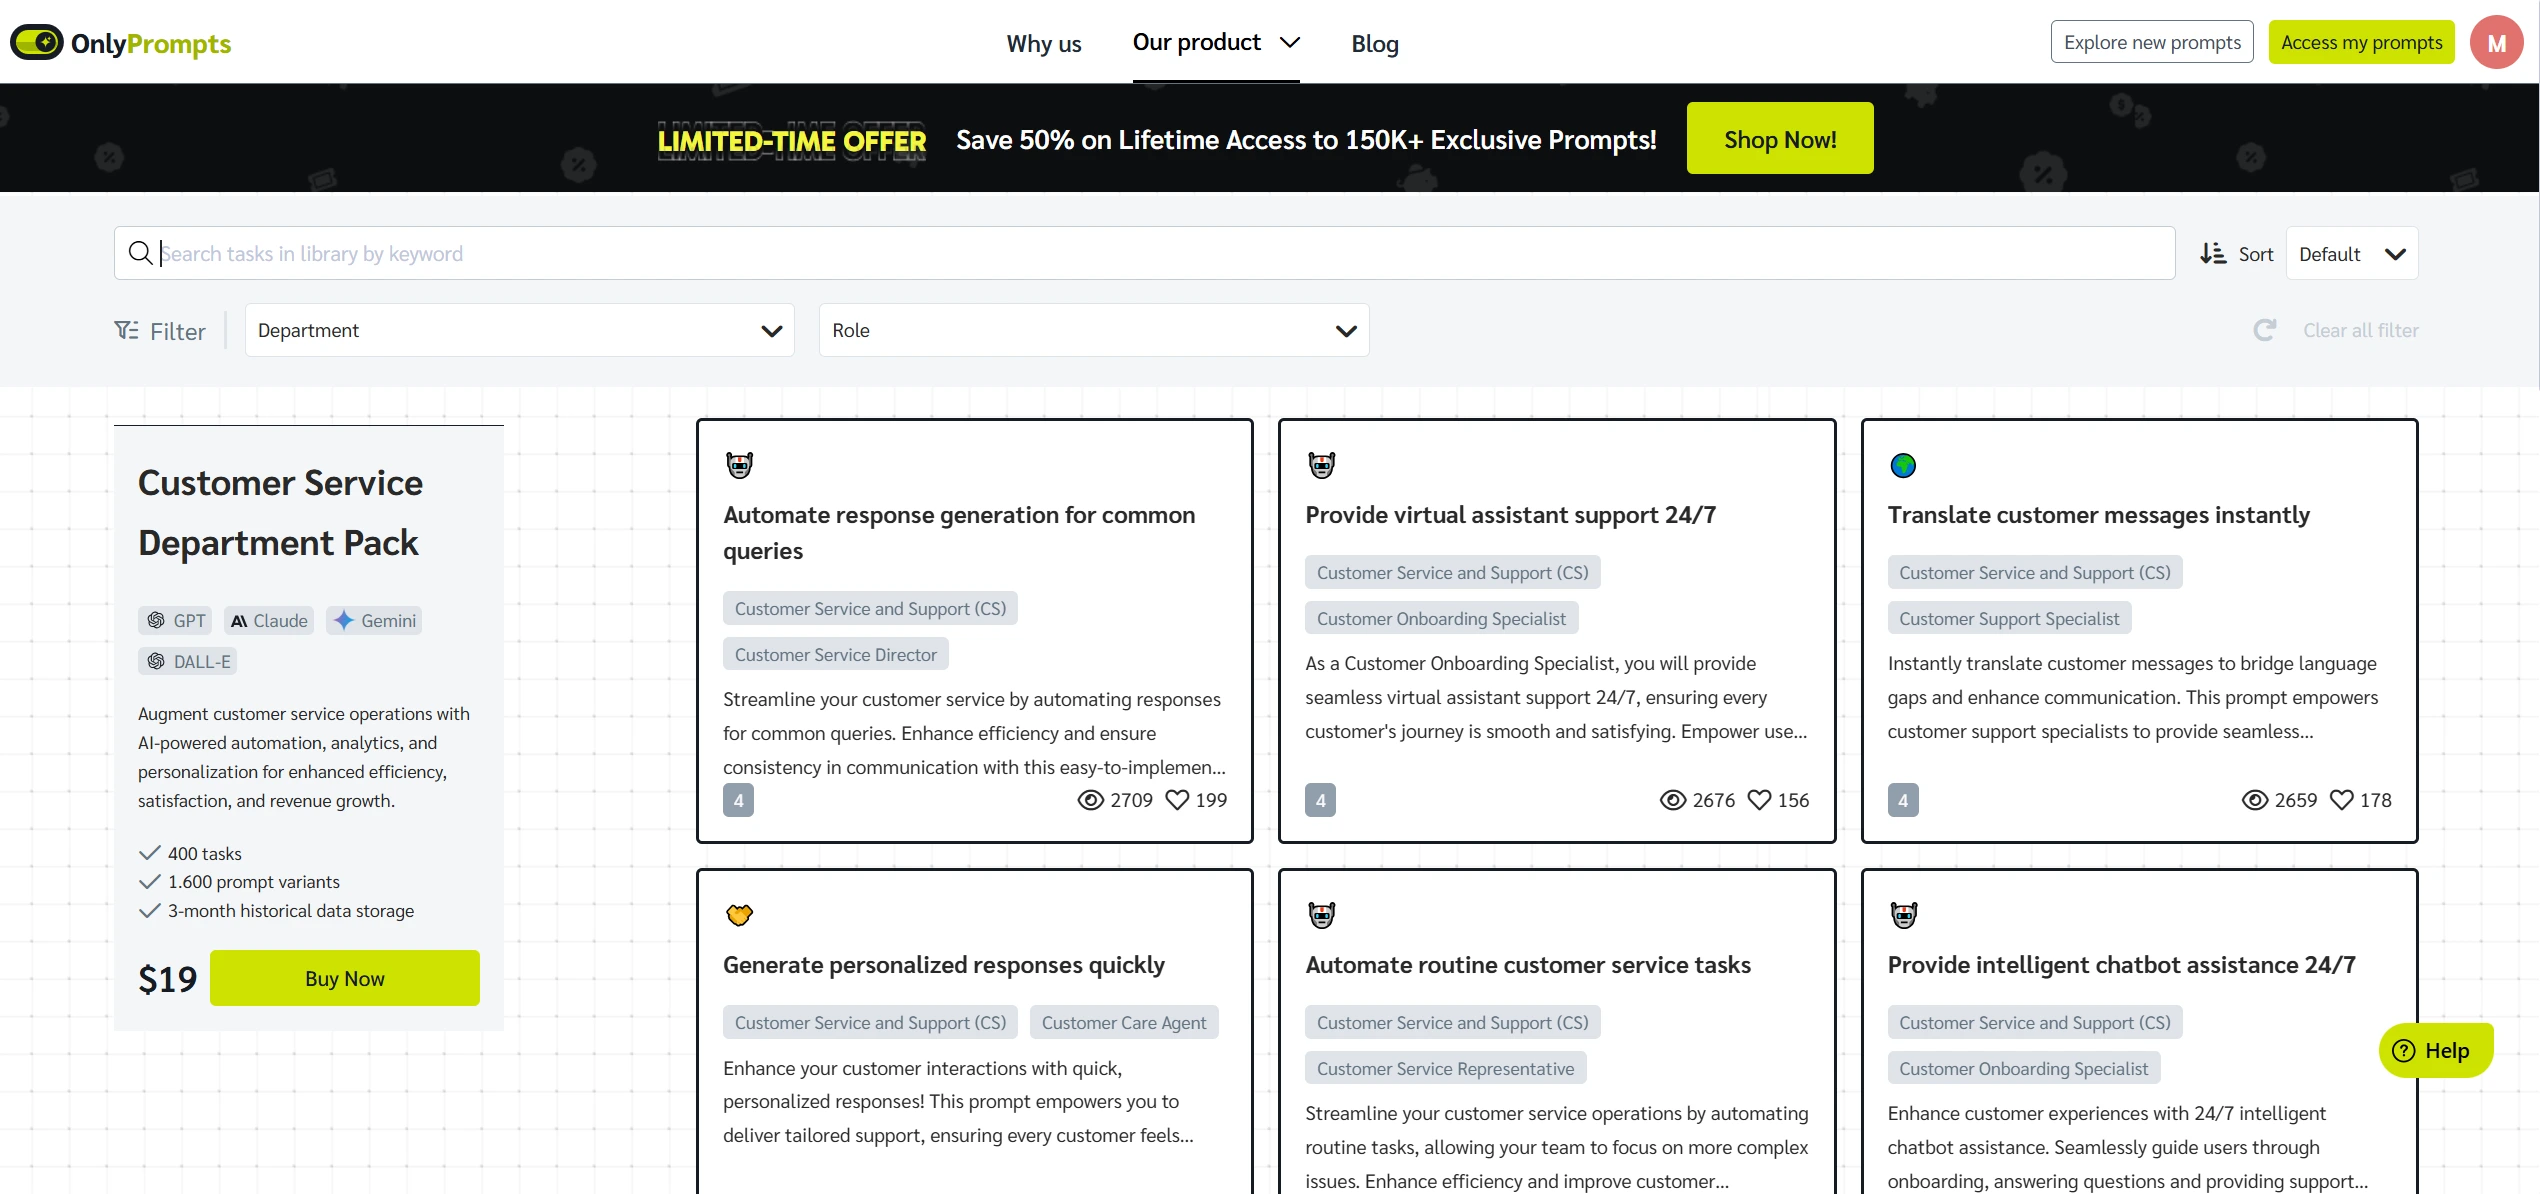Open the Our product menu item

coord(1215,42)
